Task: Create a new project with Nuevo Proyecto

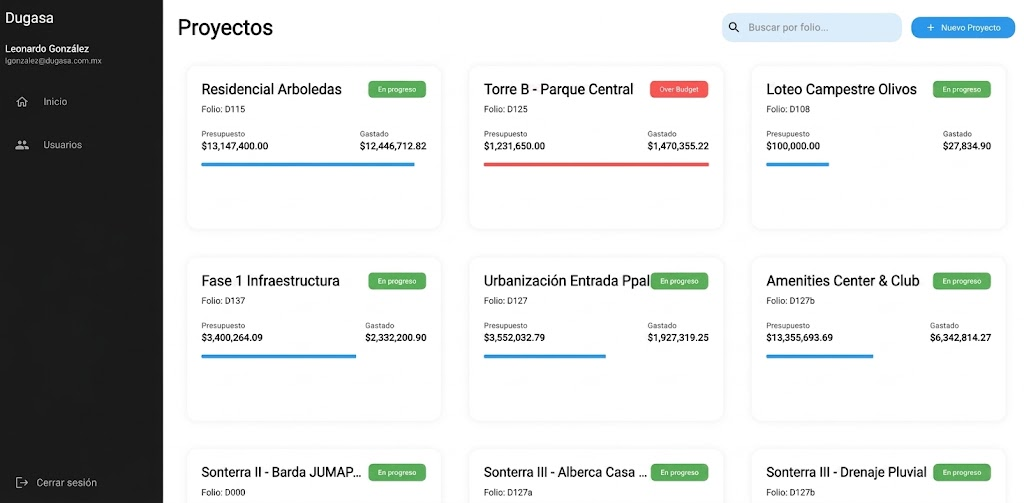Action: pos(963,28)
